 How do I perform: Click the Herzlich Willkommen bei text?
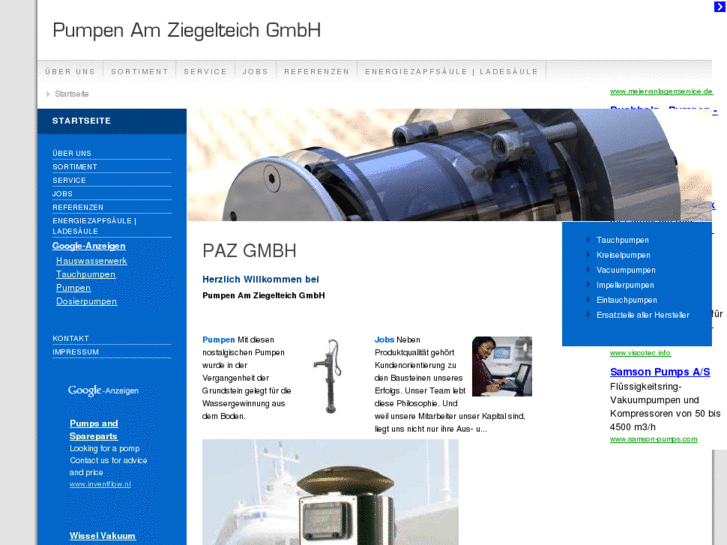[261, 279]
